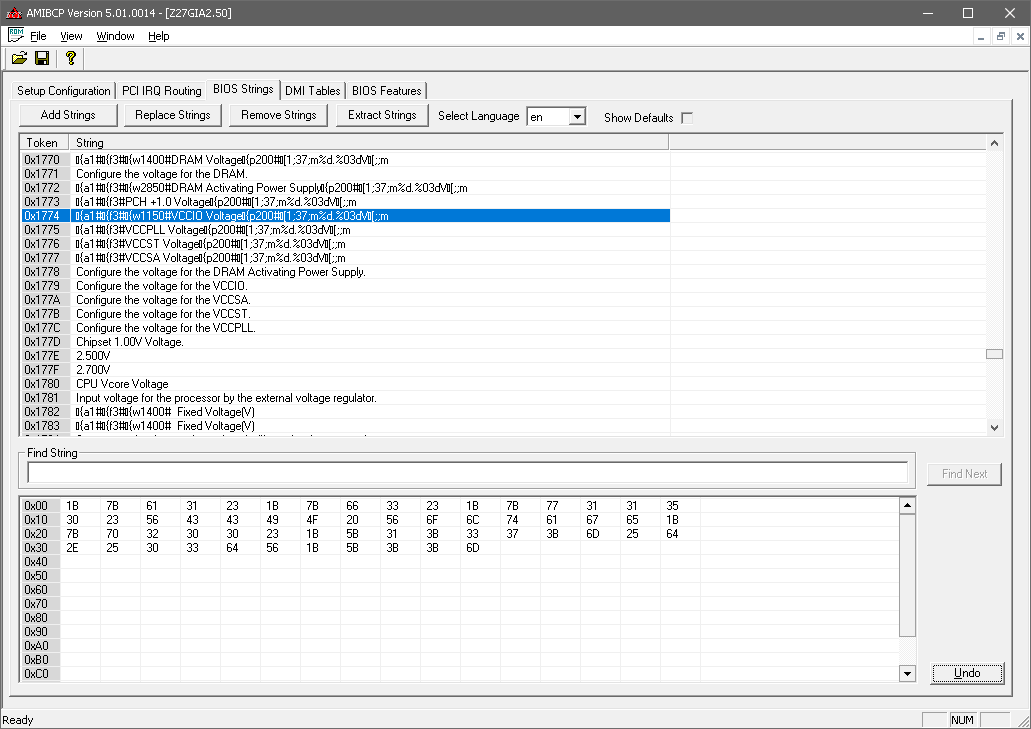Click the AMIBCP application icon in title bar
1031x729 pixels.
13,13
